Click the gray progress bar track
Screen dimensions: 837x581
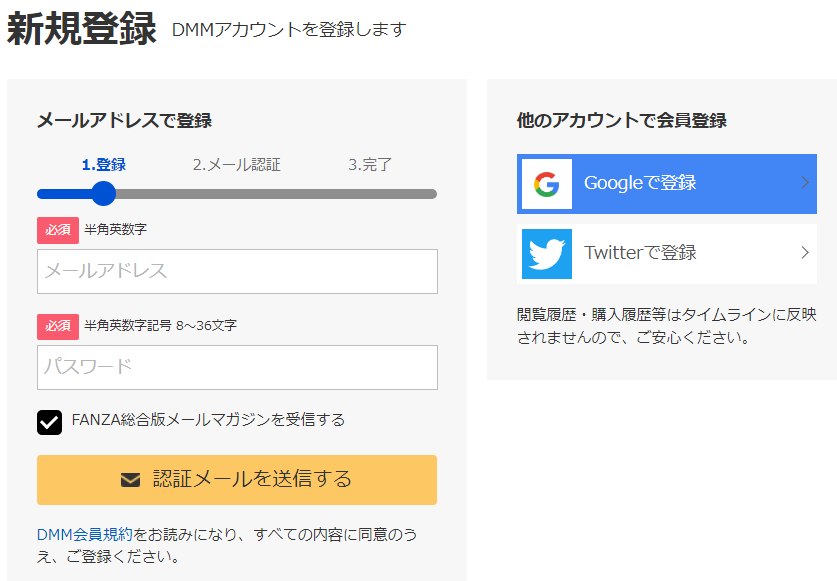pos(276,194)
